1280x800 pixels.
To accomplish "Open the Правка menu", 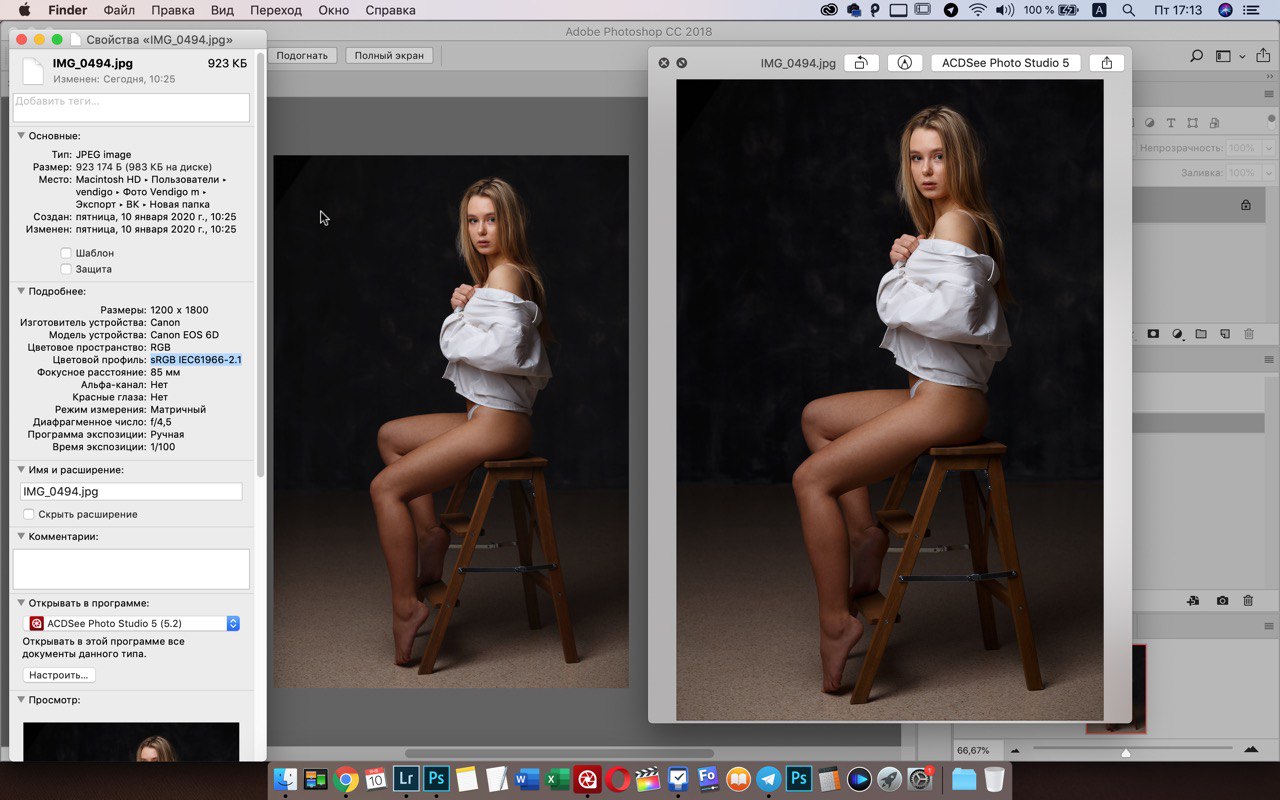I will [x=173, y=10].
